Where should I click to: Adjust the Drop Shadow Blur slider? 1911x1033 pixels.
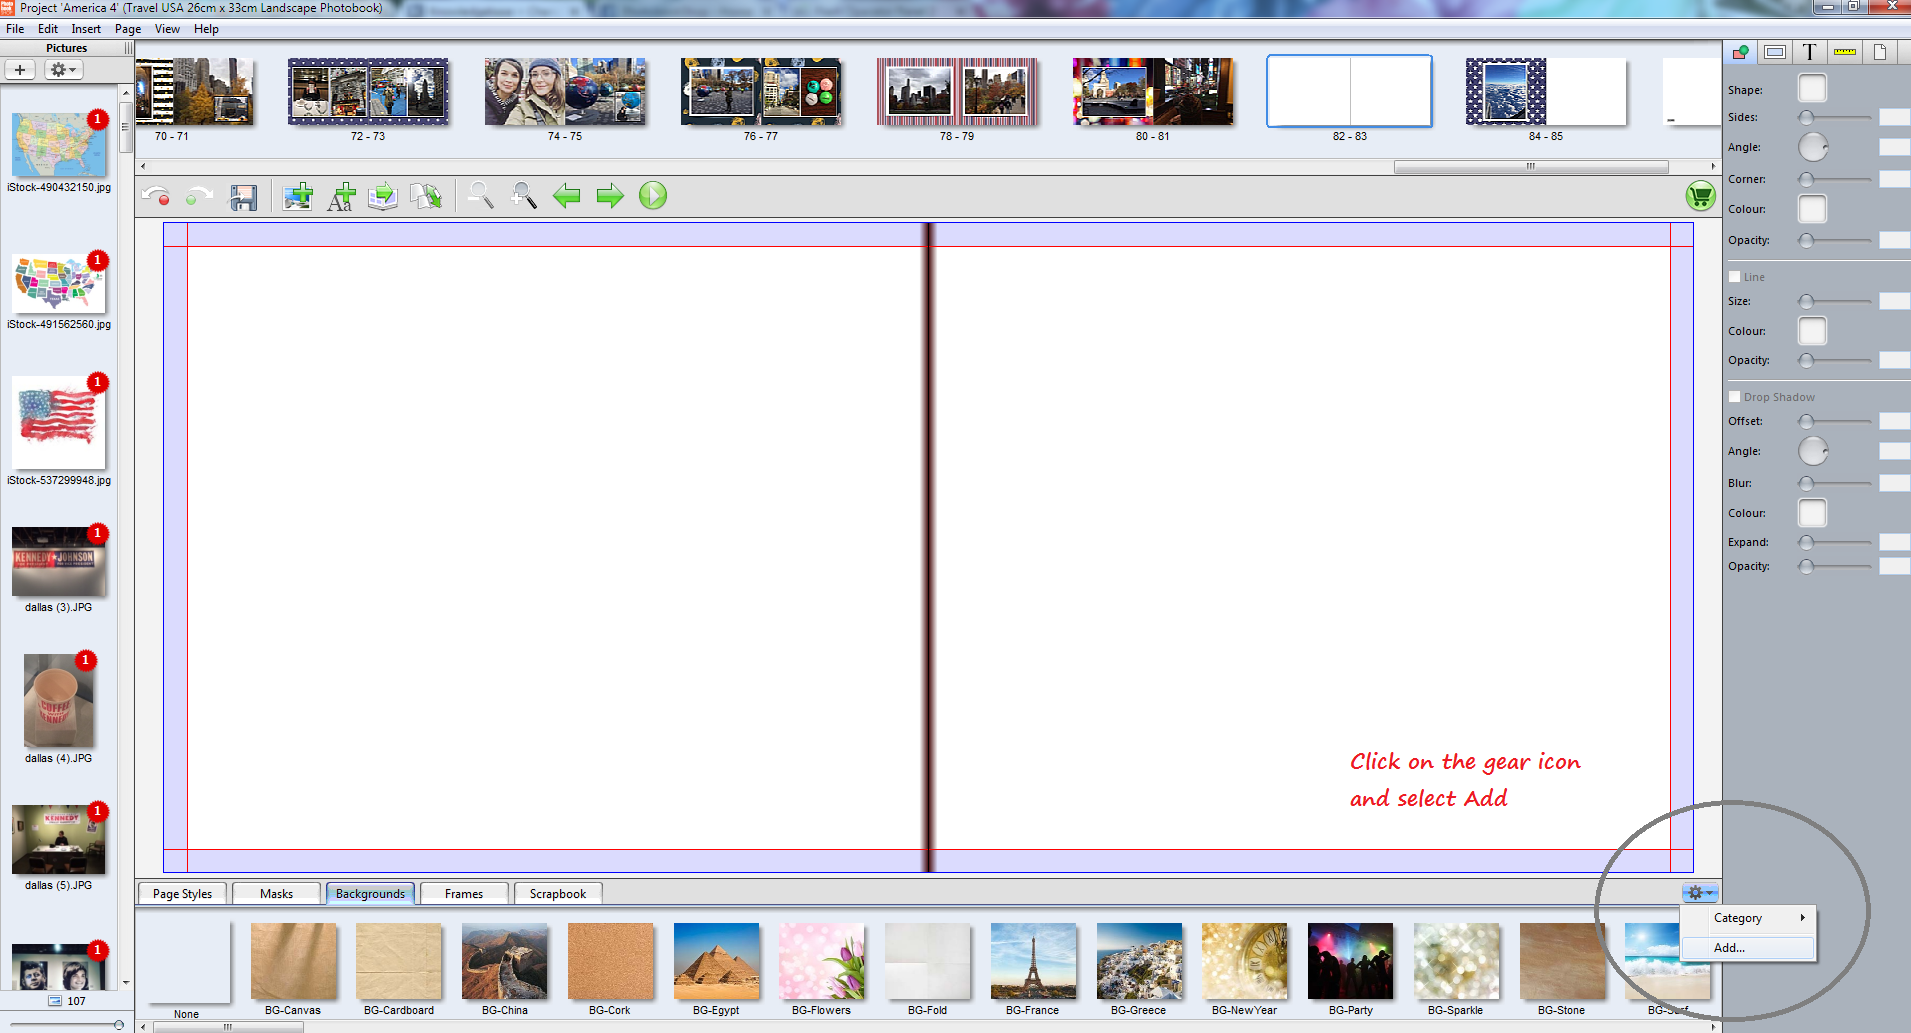coord(1835,484)
